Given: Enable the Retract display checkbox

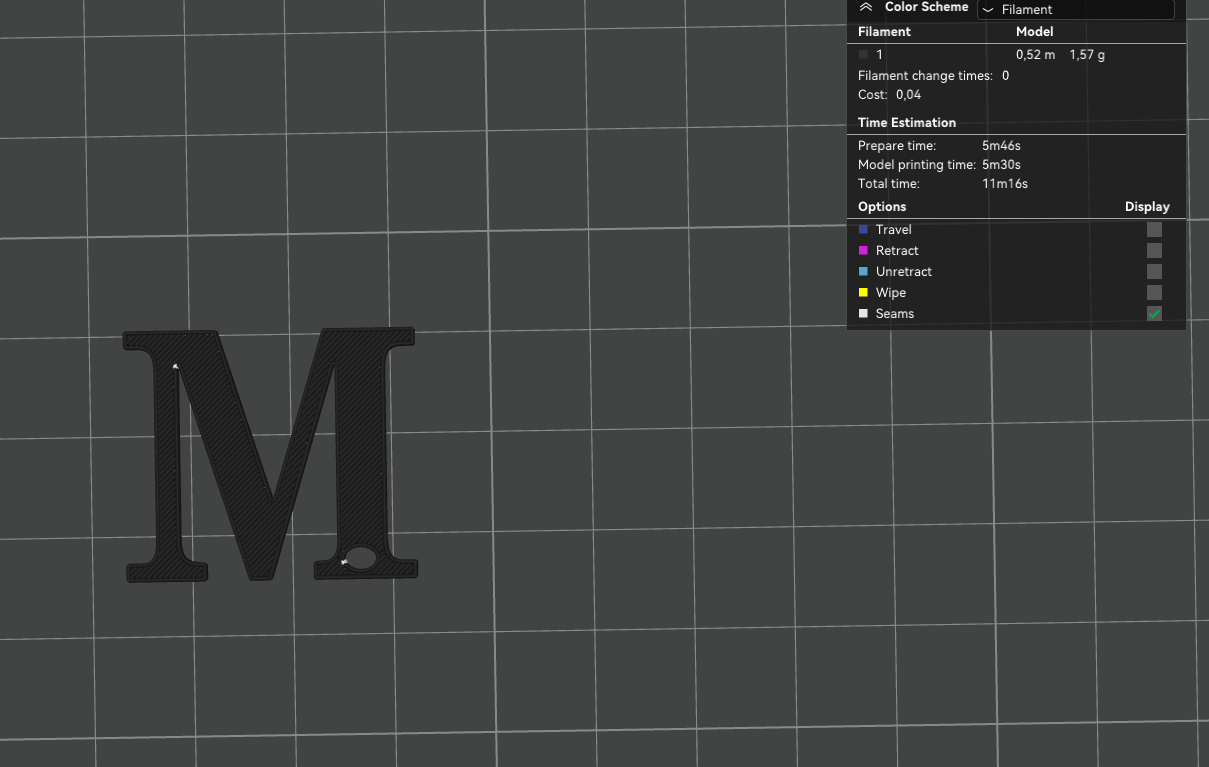Looking at the screenshot, I should click(1154, 251).
